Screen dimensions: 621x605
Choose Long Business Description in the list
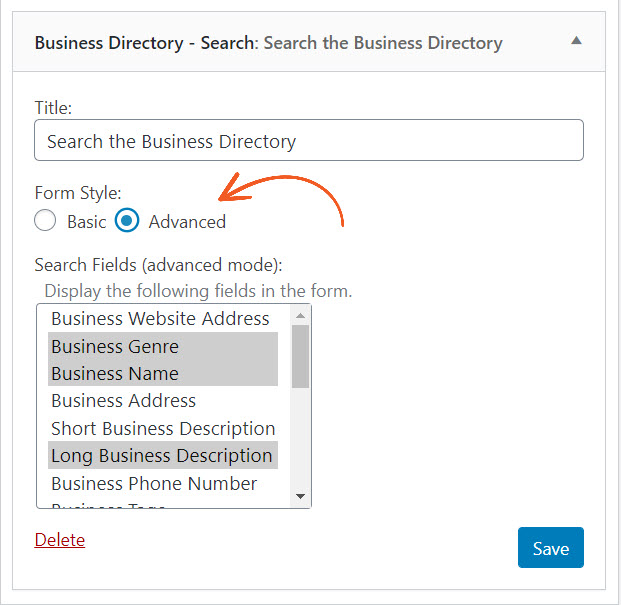pyautogui.click(x=163, y=456)
